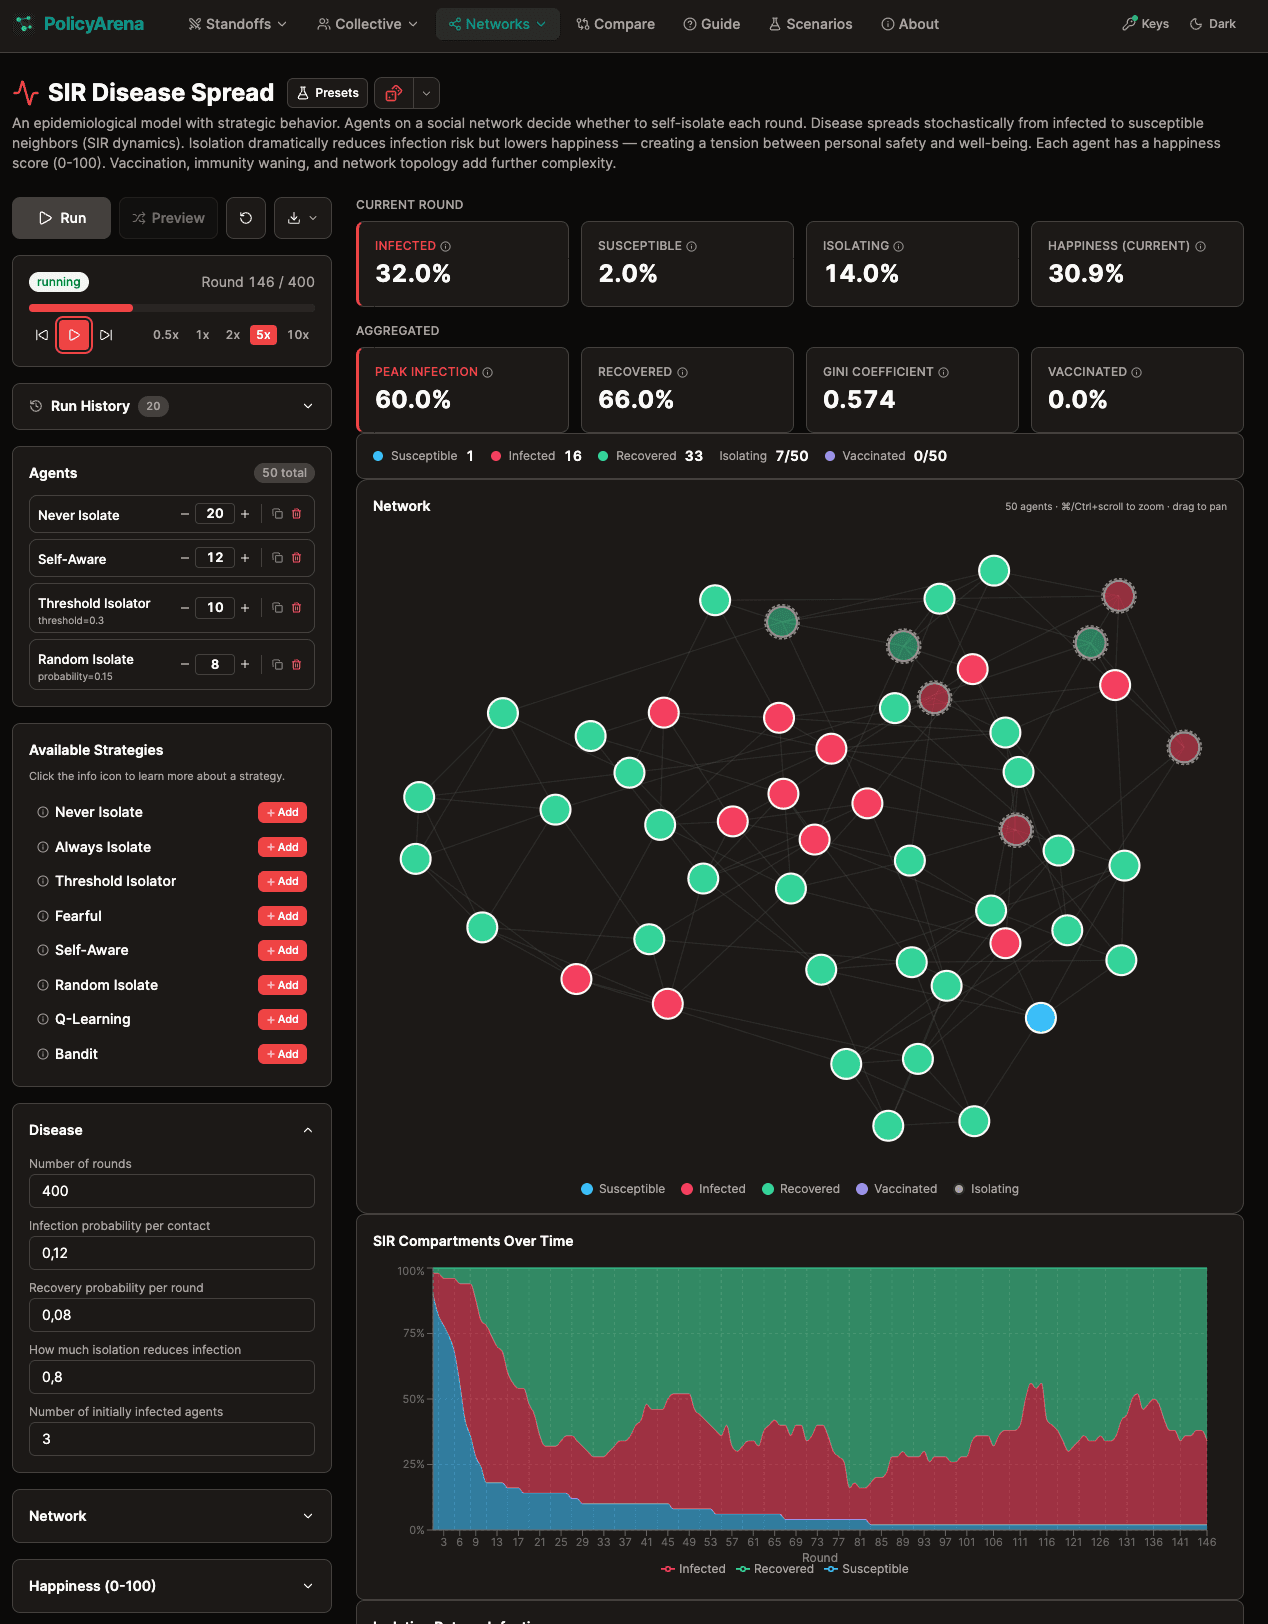1268x1624 pixels.
Task: Increase the Threshold Isolator agent count
Action: click(x=245, y=608)
